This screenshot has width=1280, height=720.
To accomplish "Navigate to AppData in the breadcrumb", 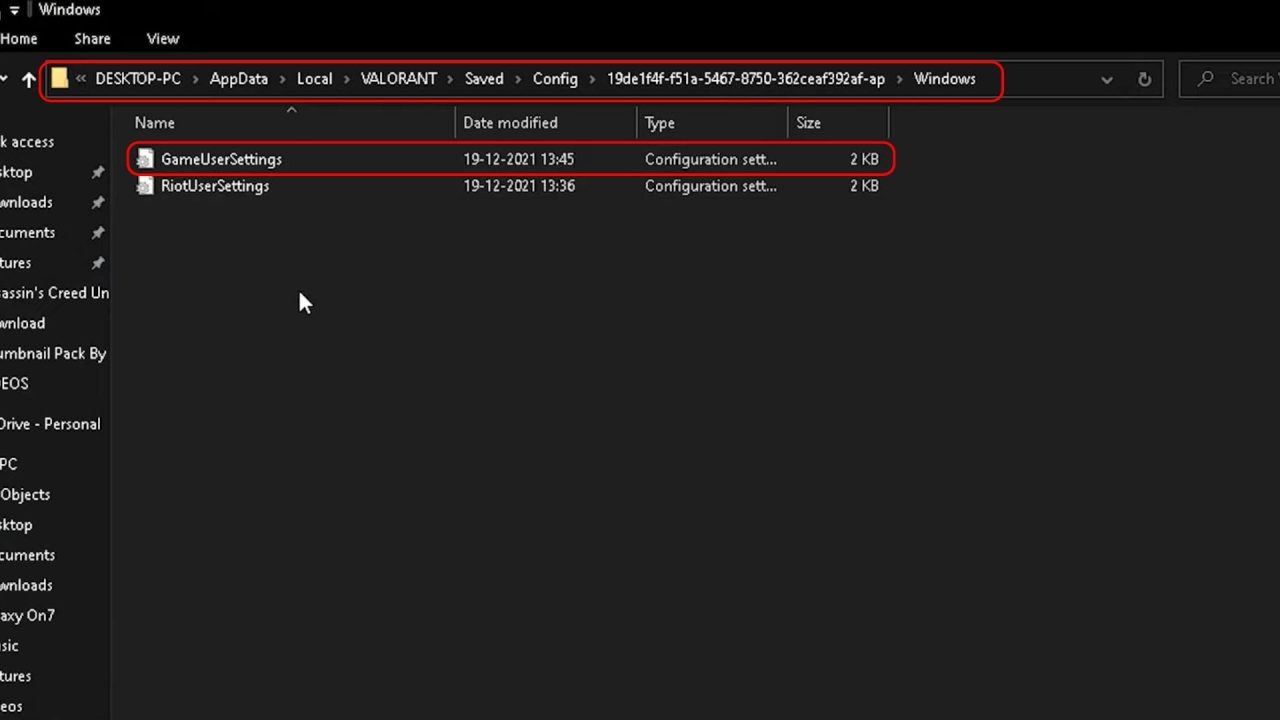I will (x=239, y=79).
